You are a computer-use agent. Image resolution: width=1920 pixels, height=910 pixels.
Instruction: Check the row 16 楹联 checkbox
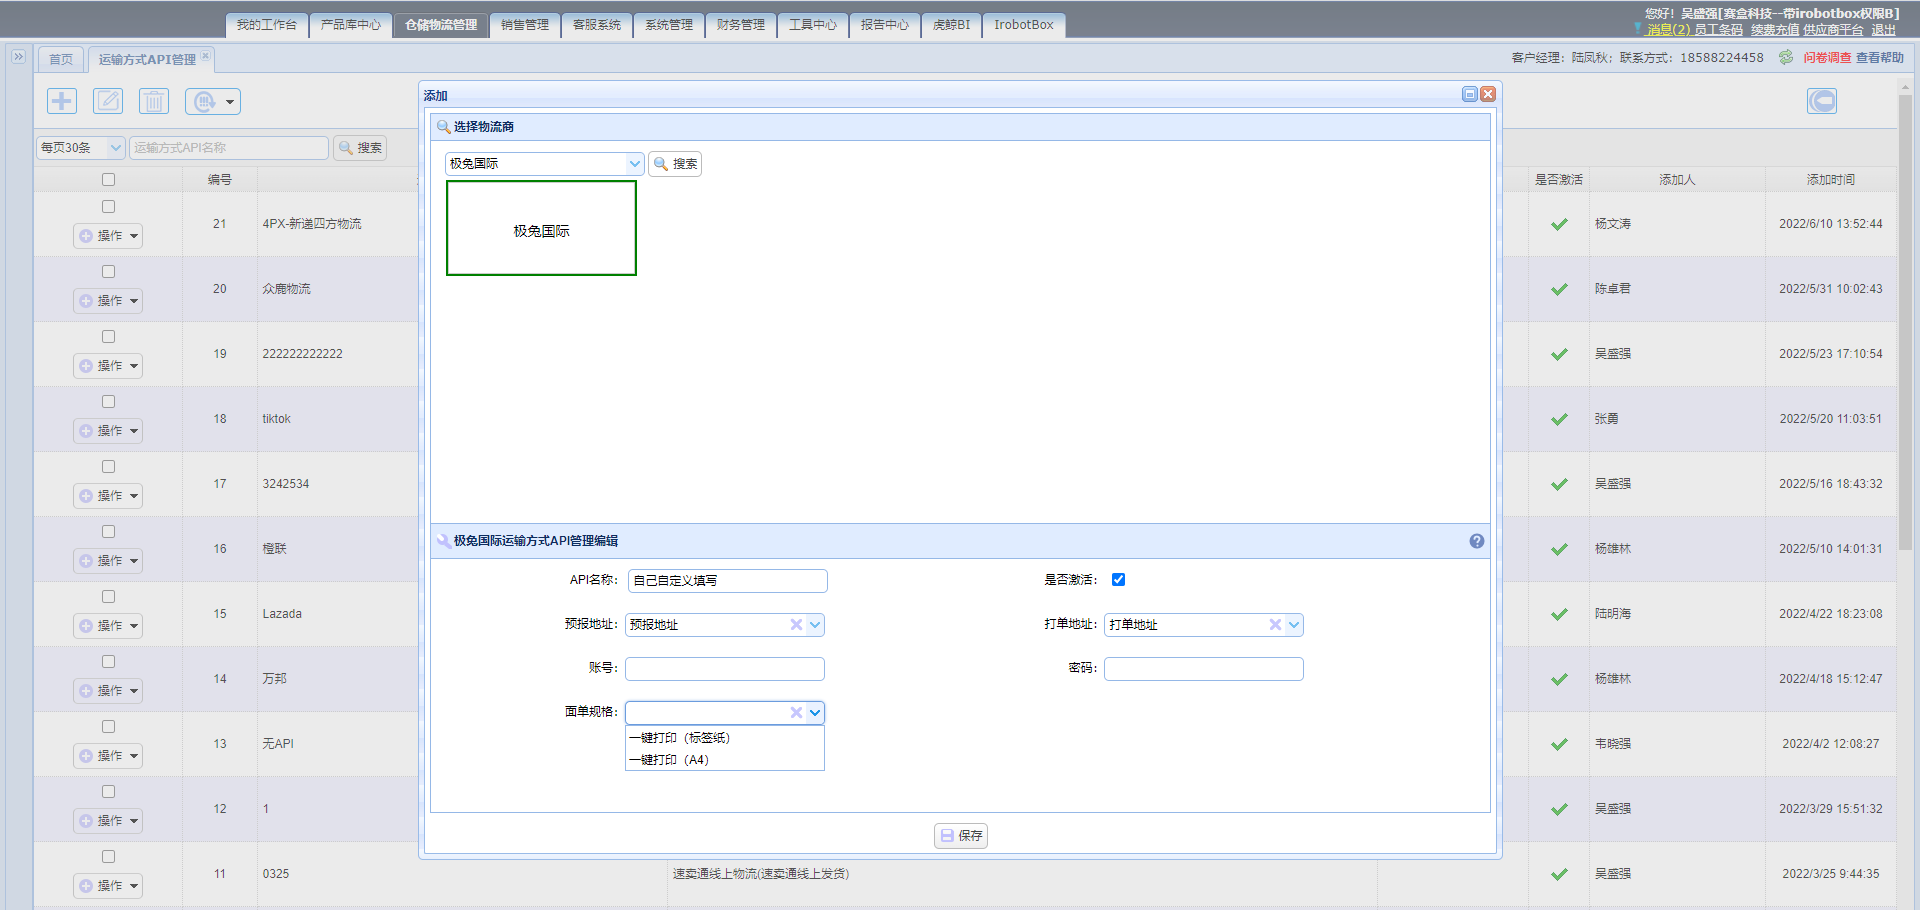(x=108, y=532)
